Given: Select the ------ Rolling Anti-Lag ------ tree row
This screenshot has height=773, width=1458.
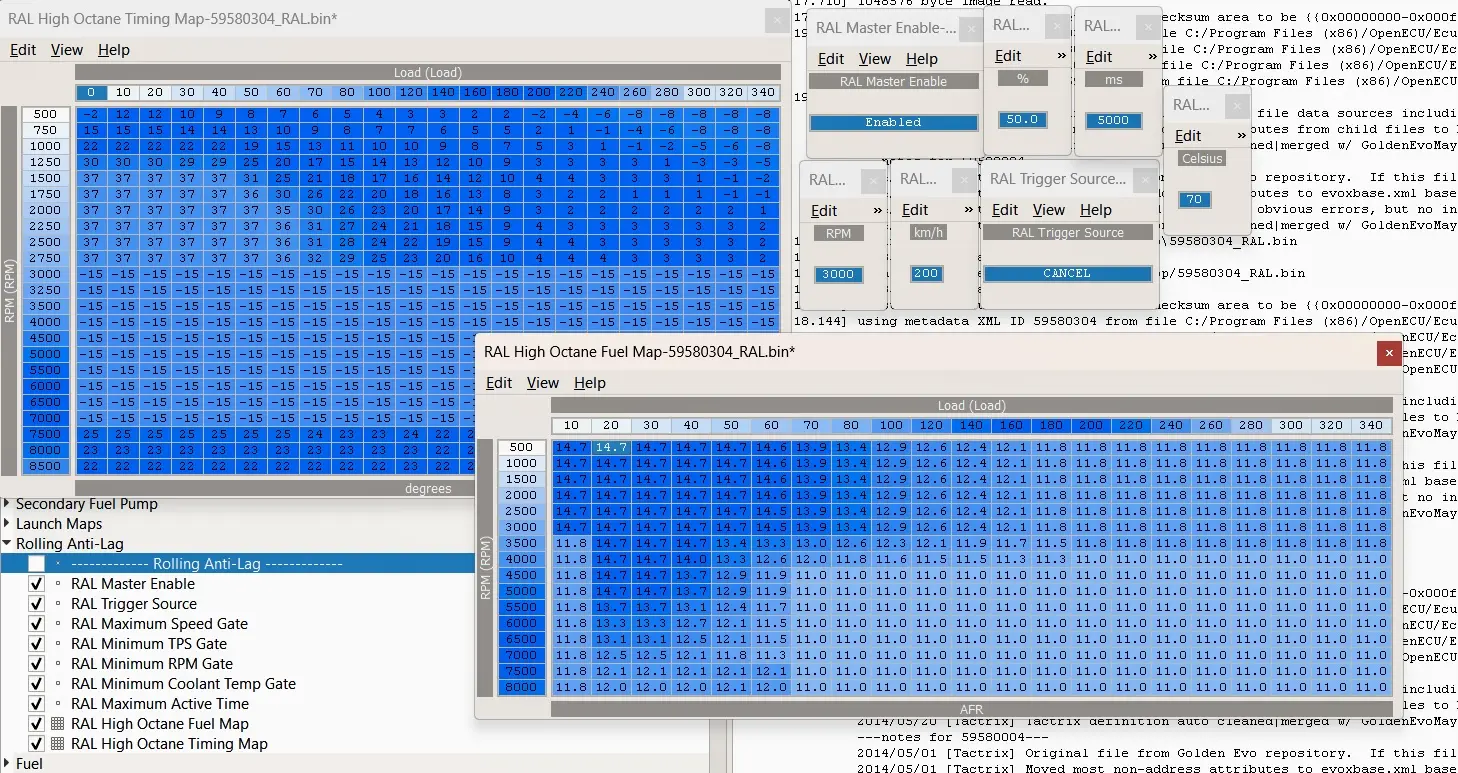Looking at the screenshot, I should (x=237, y=564).
